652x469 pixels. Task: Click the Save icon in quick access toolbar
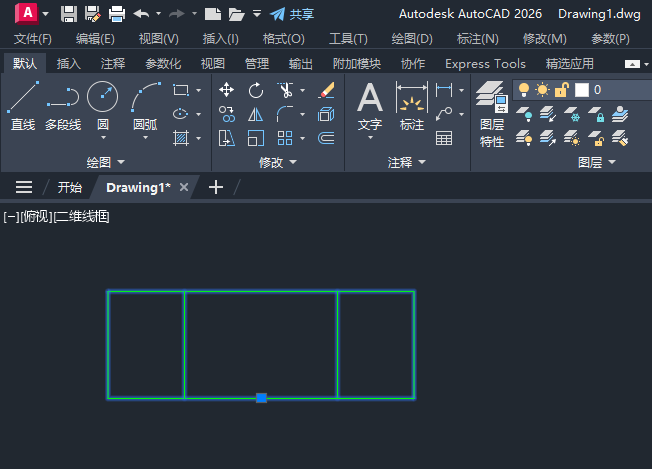point(69,14)
